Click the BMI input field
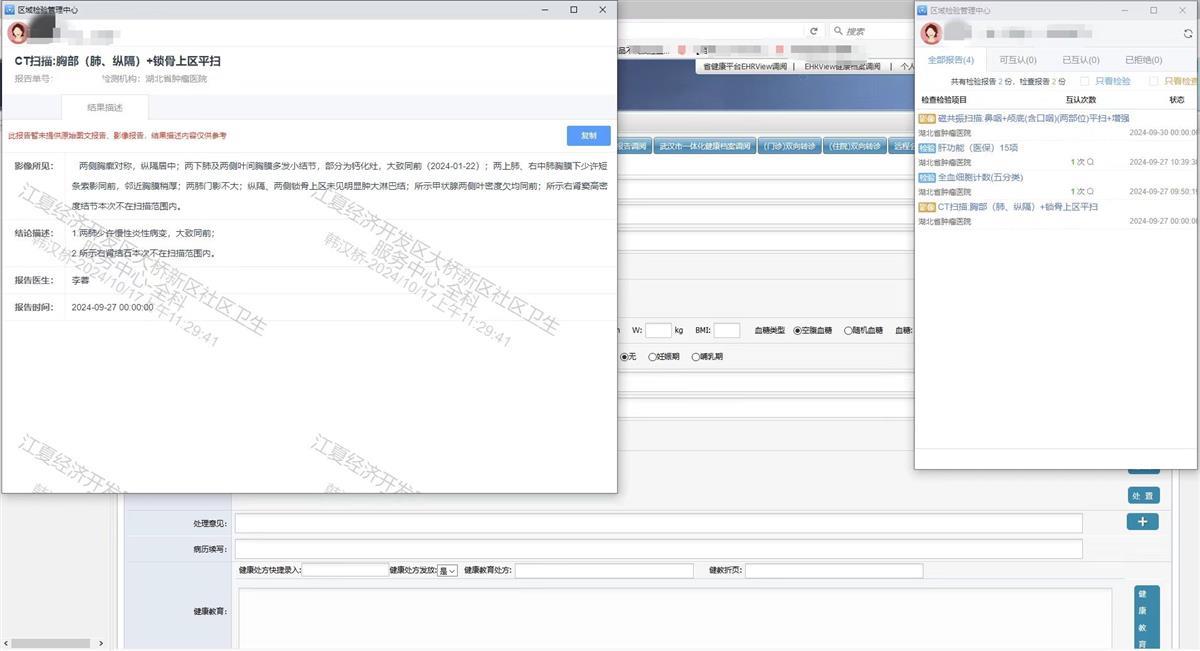The image size is (1200, 651). (727, 330)
